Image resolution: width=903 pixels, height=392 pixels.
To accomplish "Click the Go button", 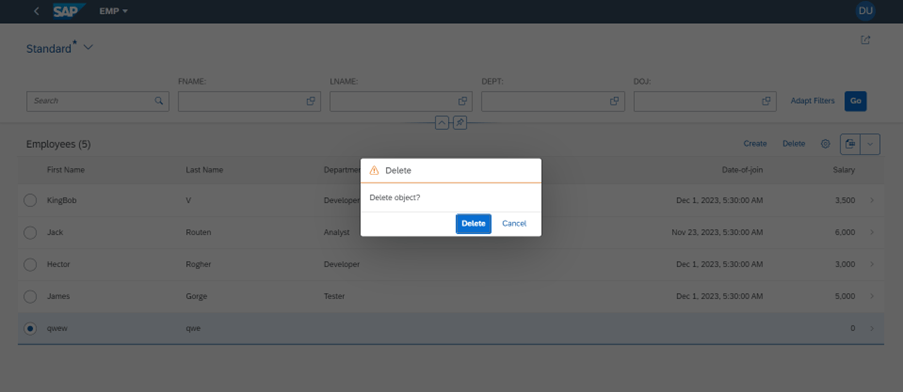I will pyautogui.click(x=855, y=101).
